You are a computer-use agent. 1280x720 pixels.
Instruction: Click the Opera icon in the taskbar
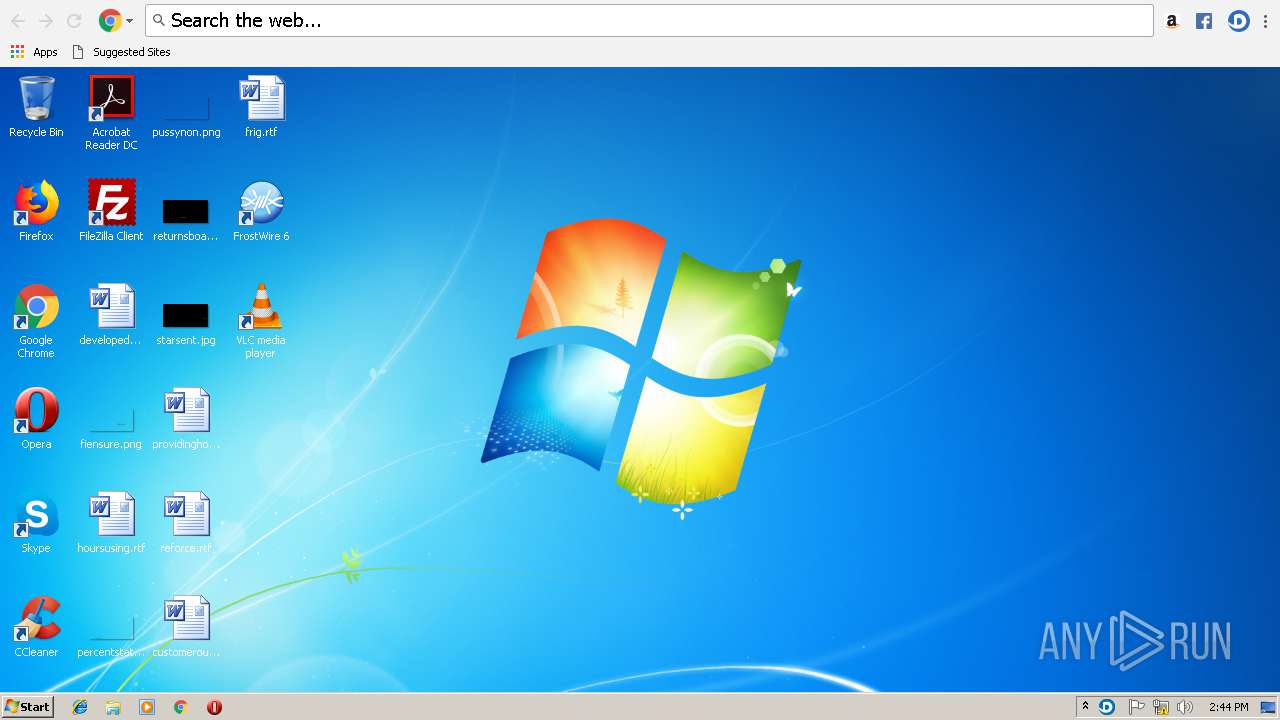pyautogui.click(x=214, y=707)
